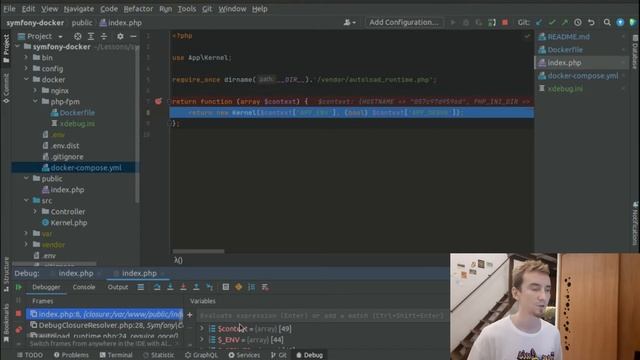Switch to the Output tab in Debug
The width and height of the screenshot is (640, 360).
click(118, 287)
